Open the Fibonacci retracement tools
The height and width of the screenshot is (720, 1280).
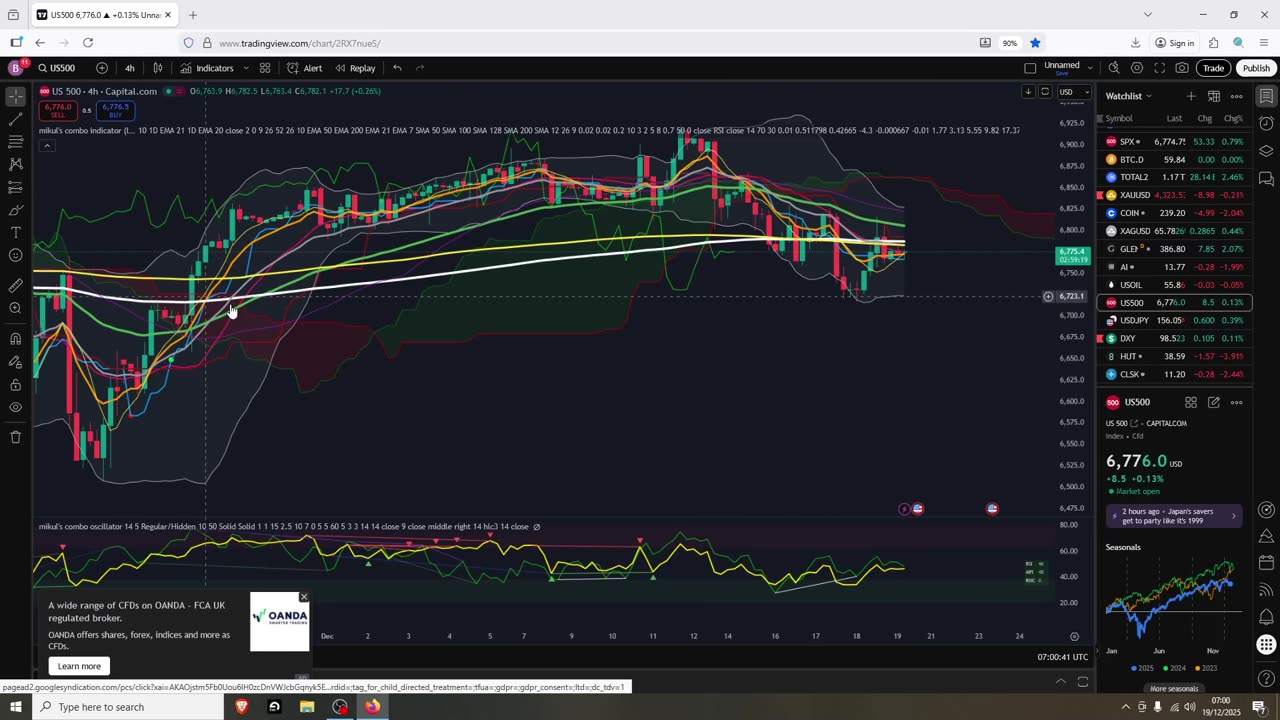pyautogui.click(x=15, y=142)
